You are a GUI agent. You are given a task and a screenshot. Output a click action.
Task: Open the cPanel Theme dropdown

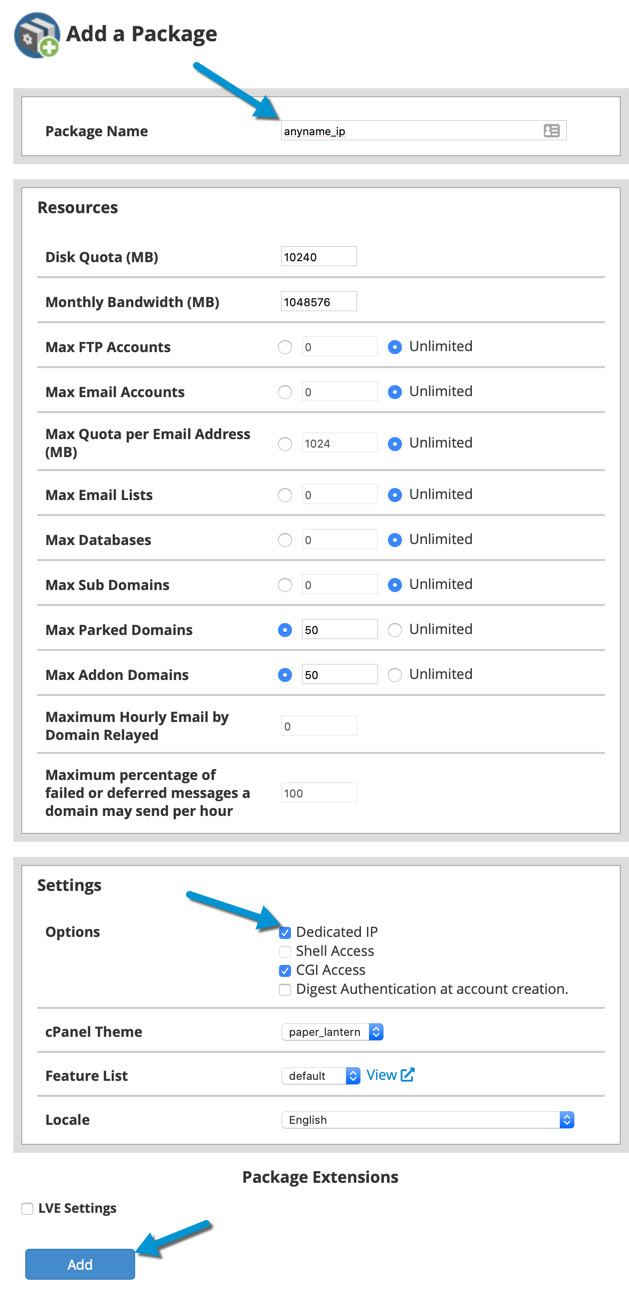click(x=333, y=1031)
